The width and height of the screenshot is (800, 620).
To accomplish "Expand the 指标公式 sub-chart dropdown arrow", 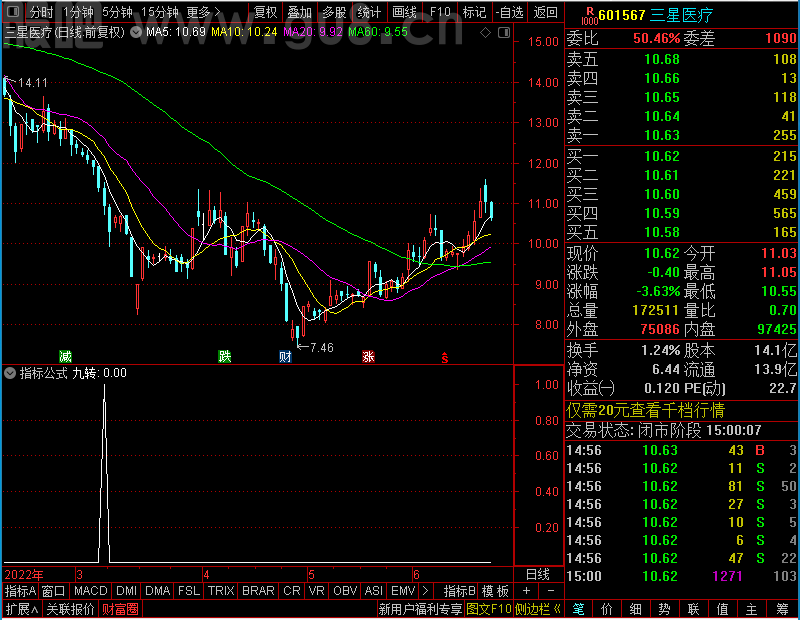I will coord(10,373).
